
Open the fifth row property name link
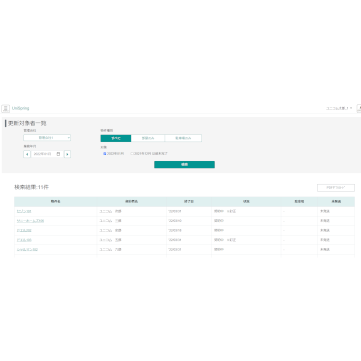[27, 249]
